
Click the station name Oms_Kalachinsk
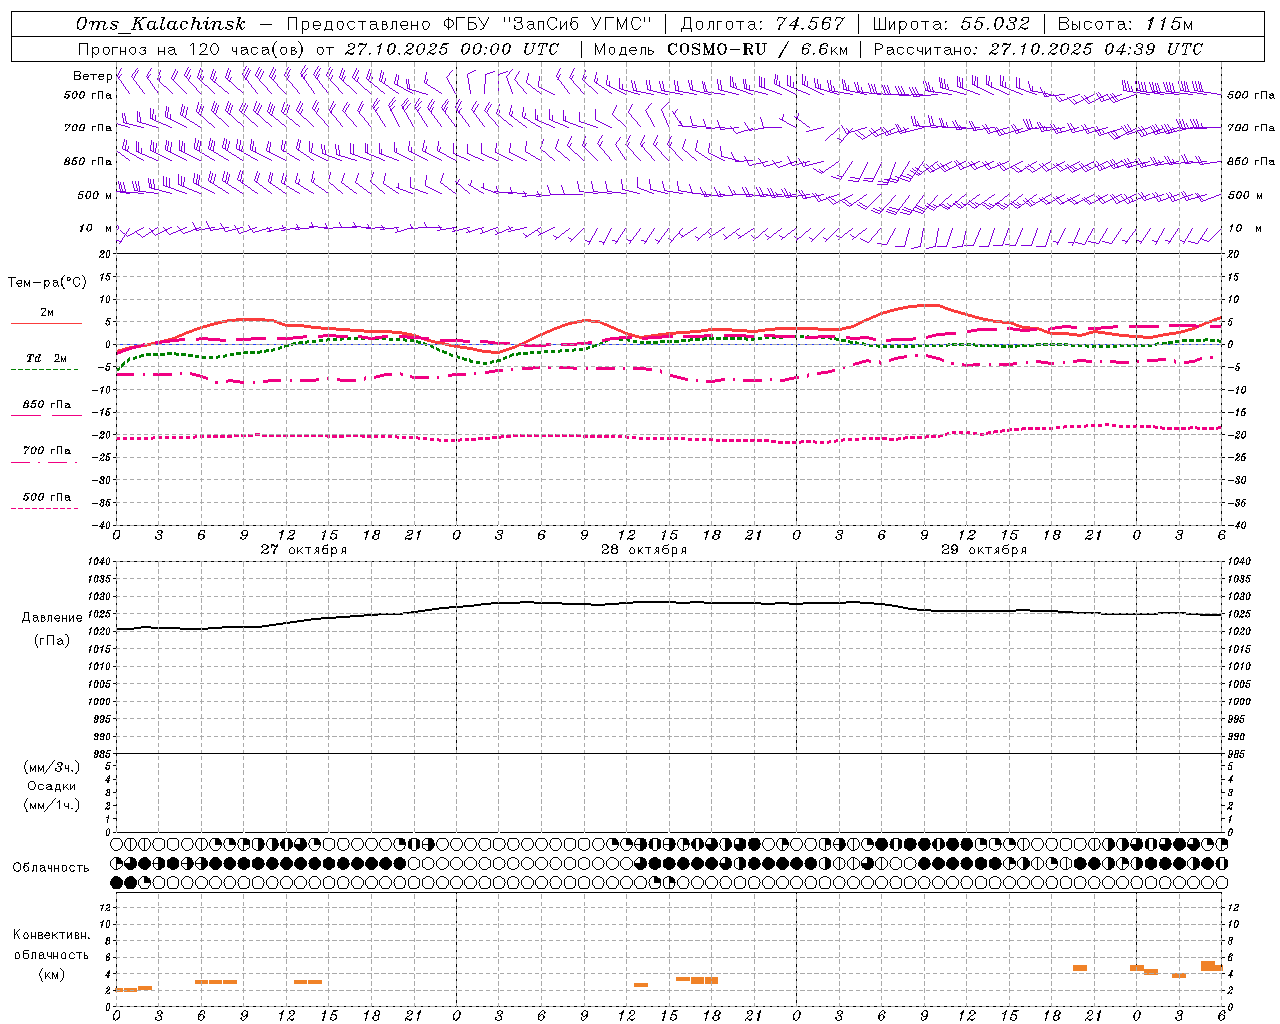click(160, 24)
